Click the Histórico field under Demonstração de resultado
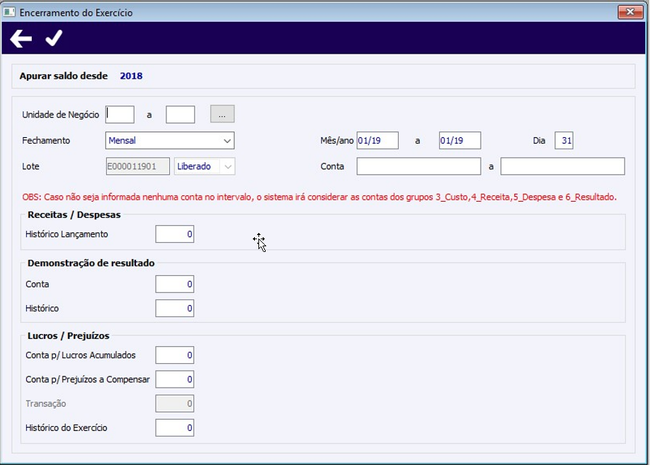650x465 pixels. [175, 308]
